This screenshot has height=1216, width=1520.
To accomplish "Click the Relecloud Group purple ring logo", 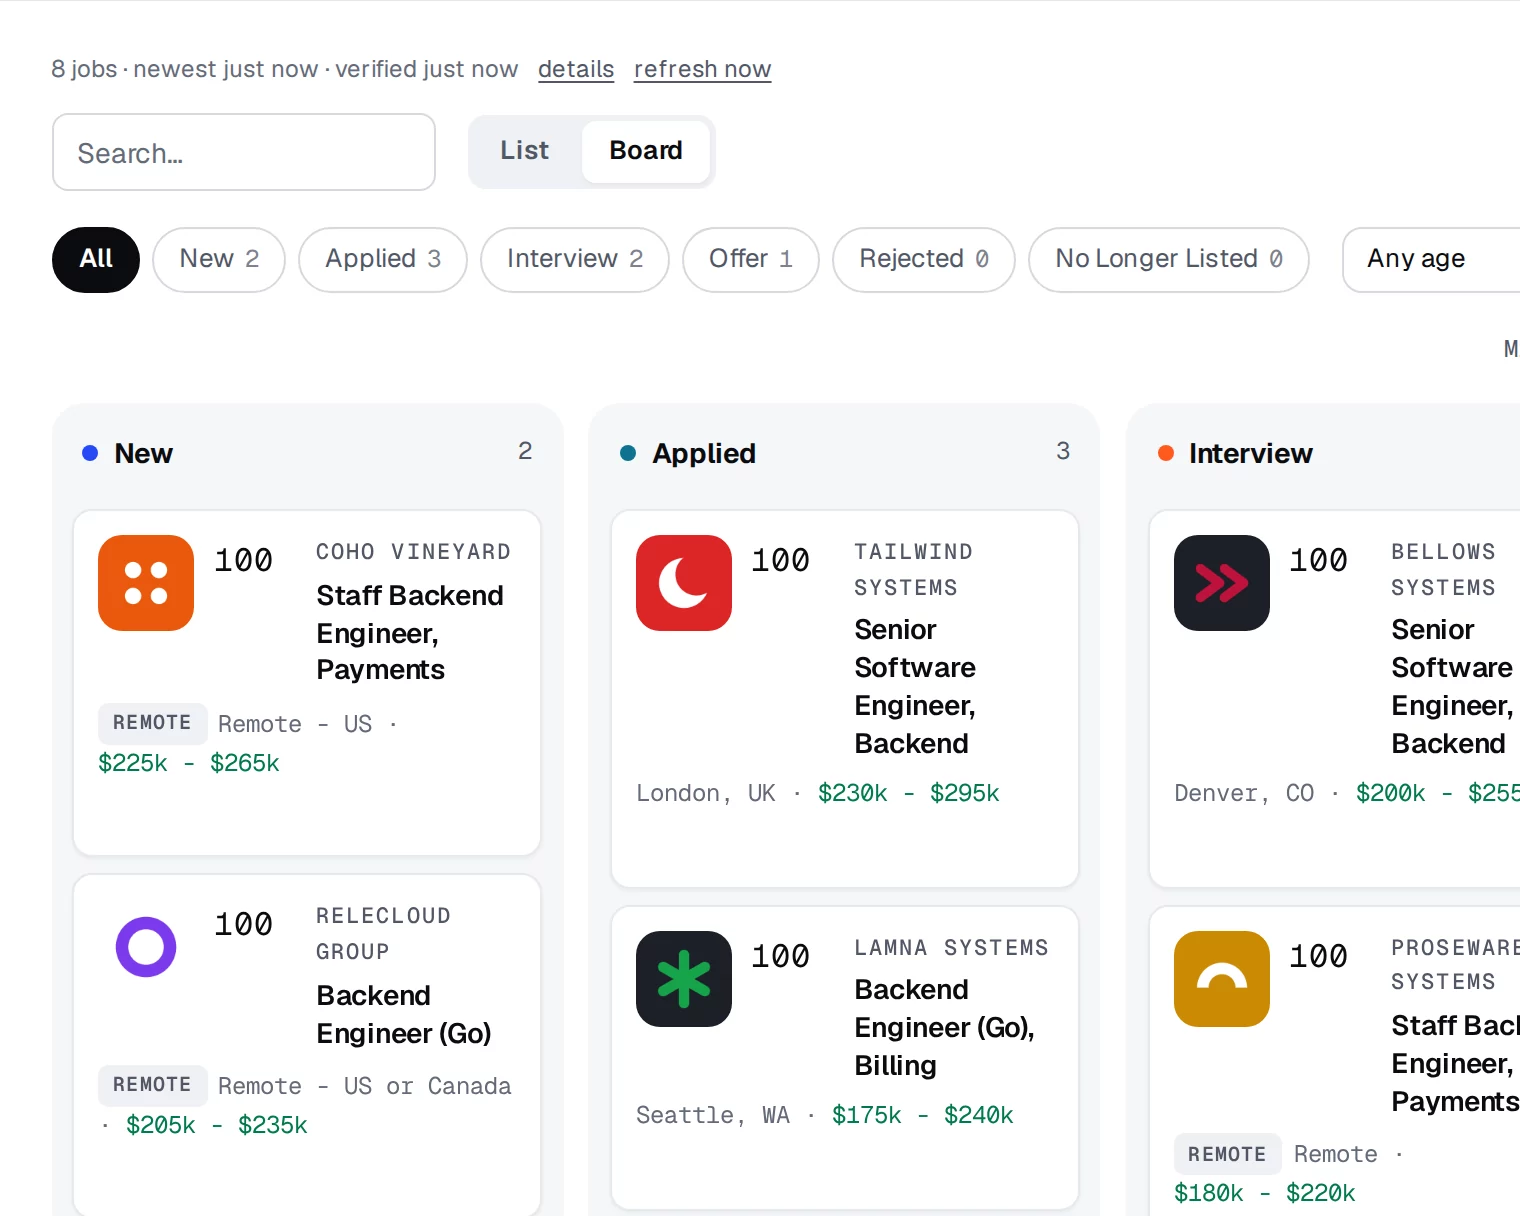I will pyautogui.click(x=146, y=947).
